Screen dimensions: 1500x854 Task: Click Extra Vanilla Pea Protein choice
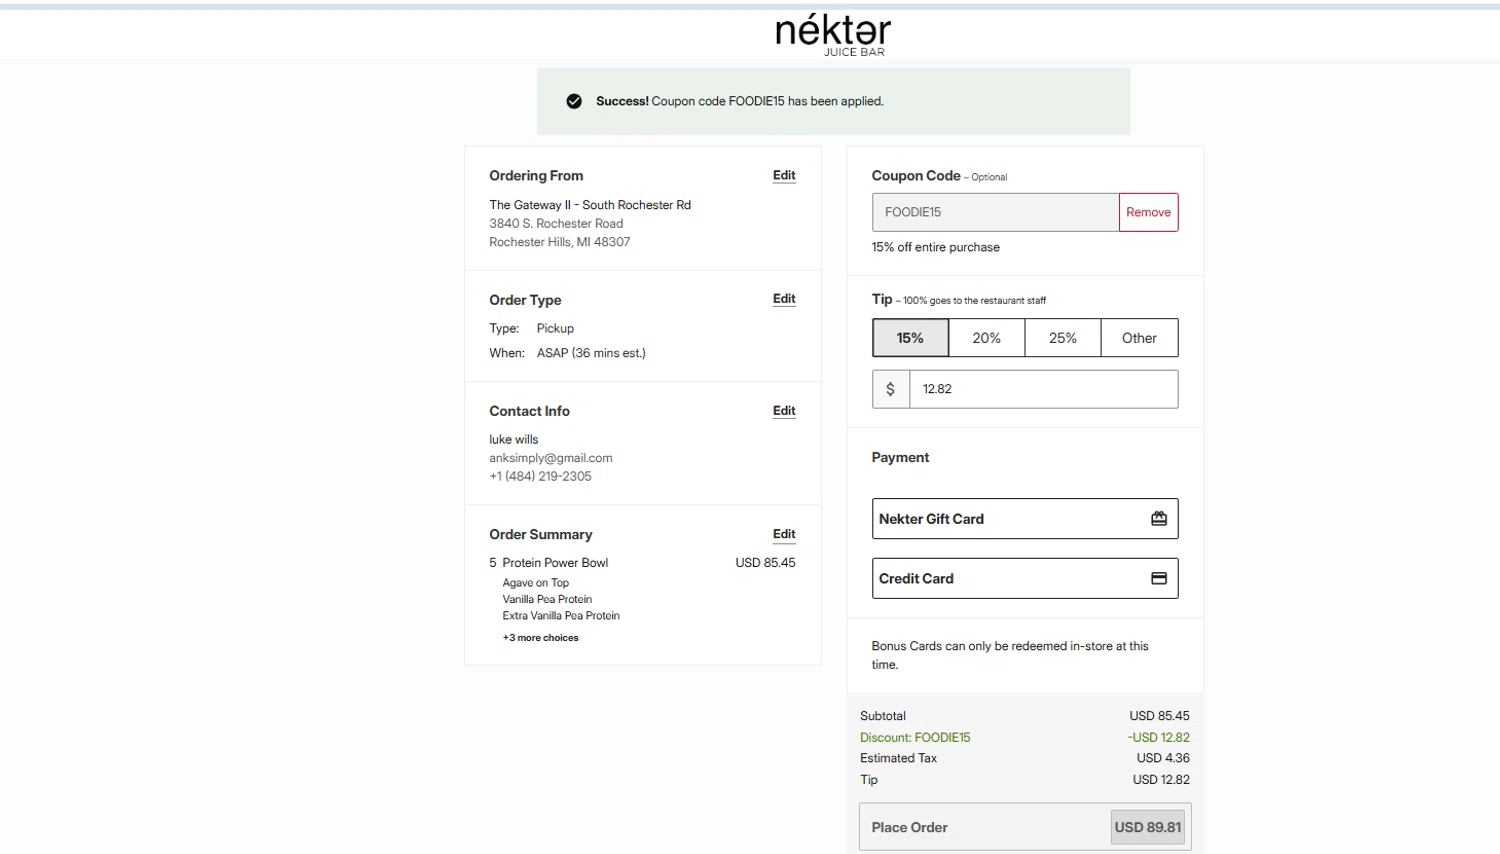click(561, 616)
